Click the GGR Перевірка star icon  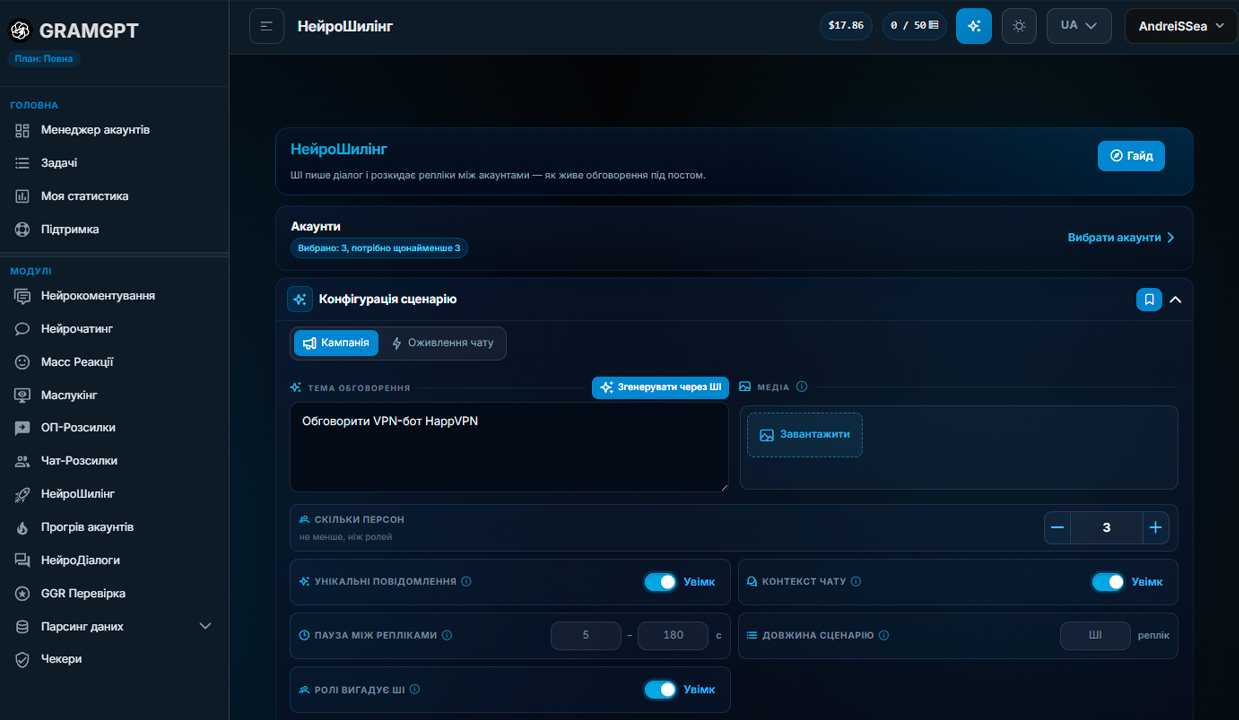(x=22, y=593)
